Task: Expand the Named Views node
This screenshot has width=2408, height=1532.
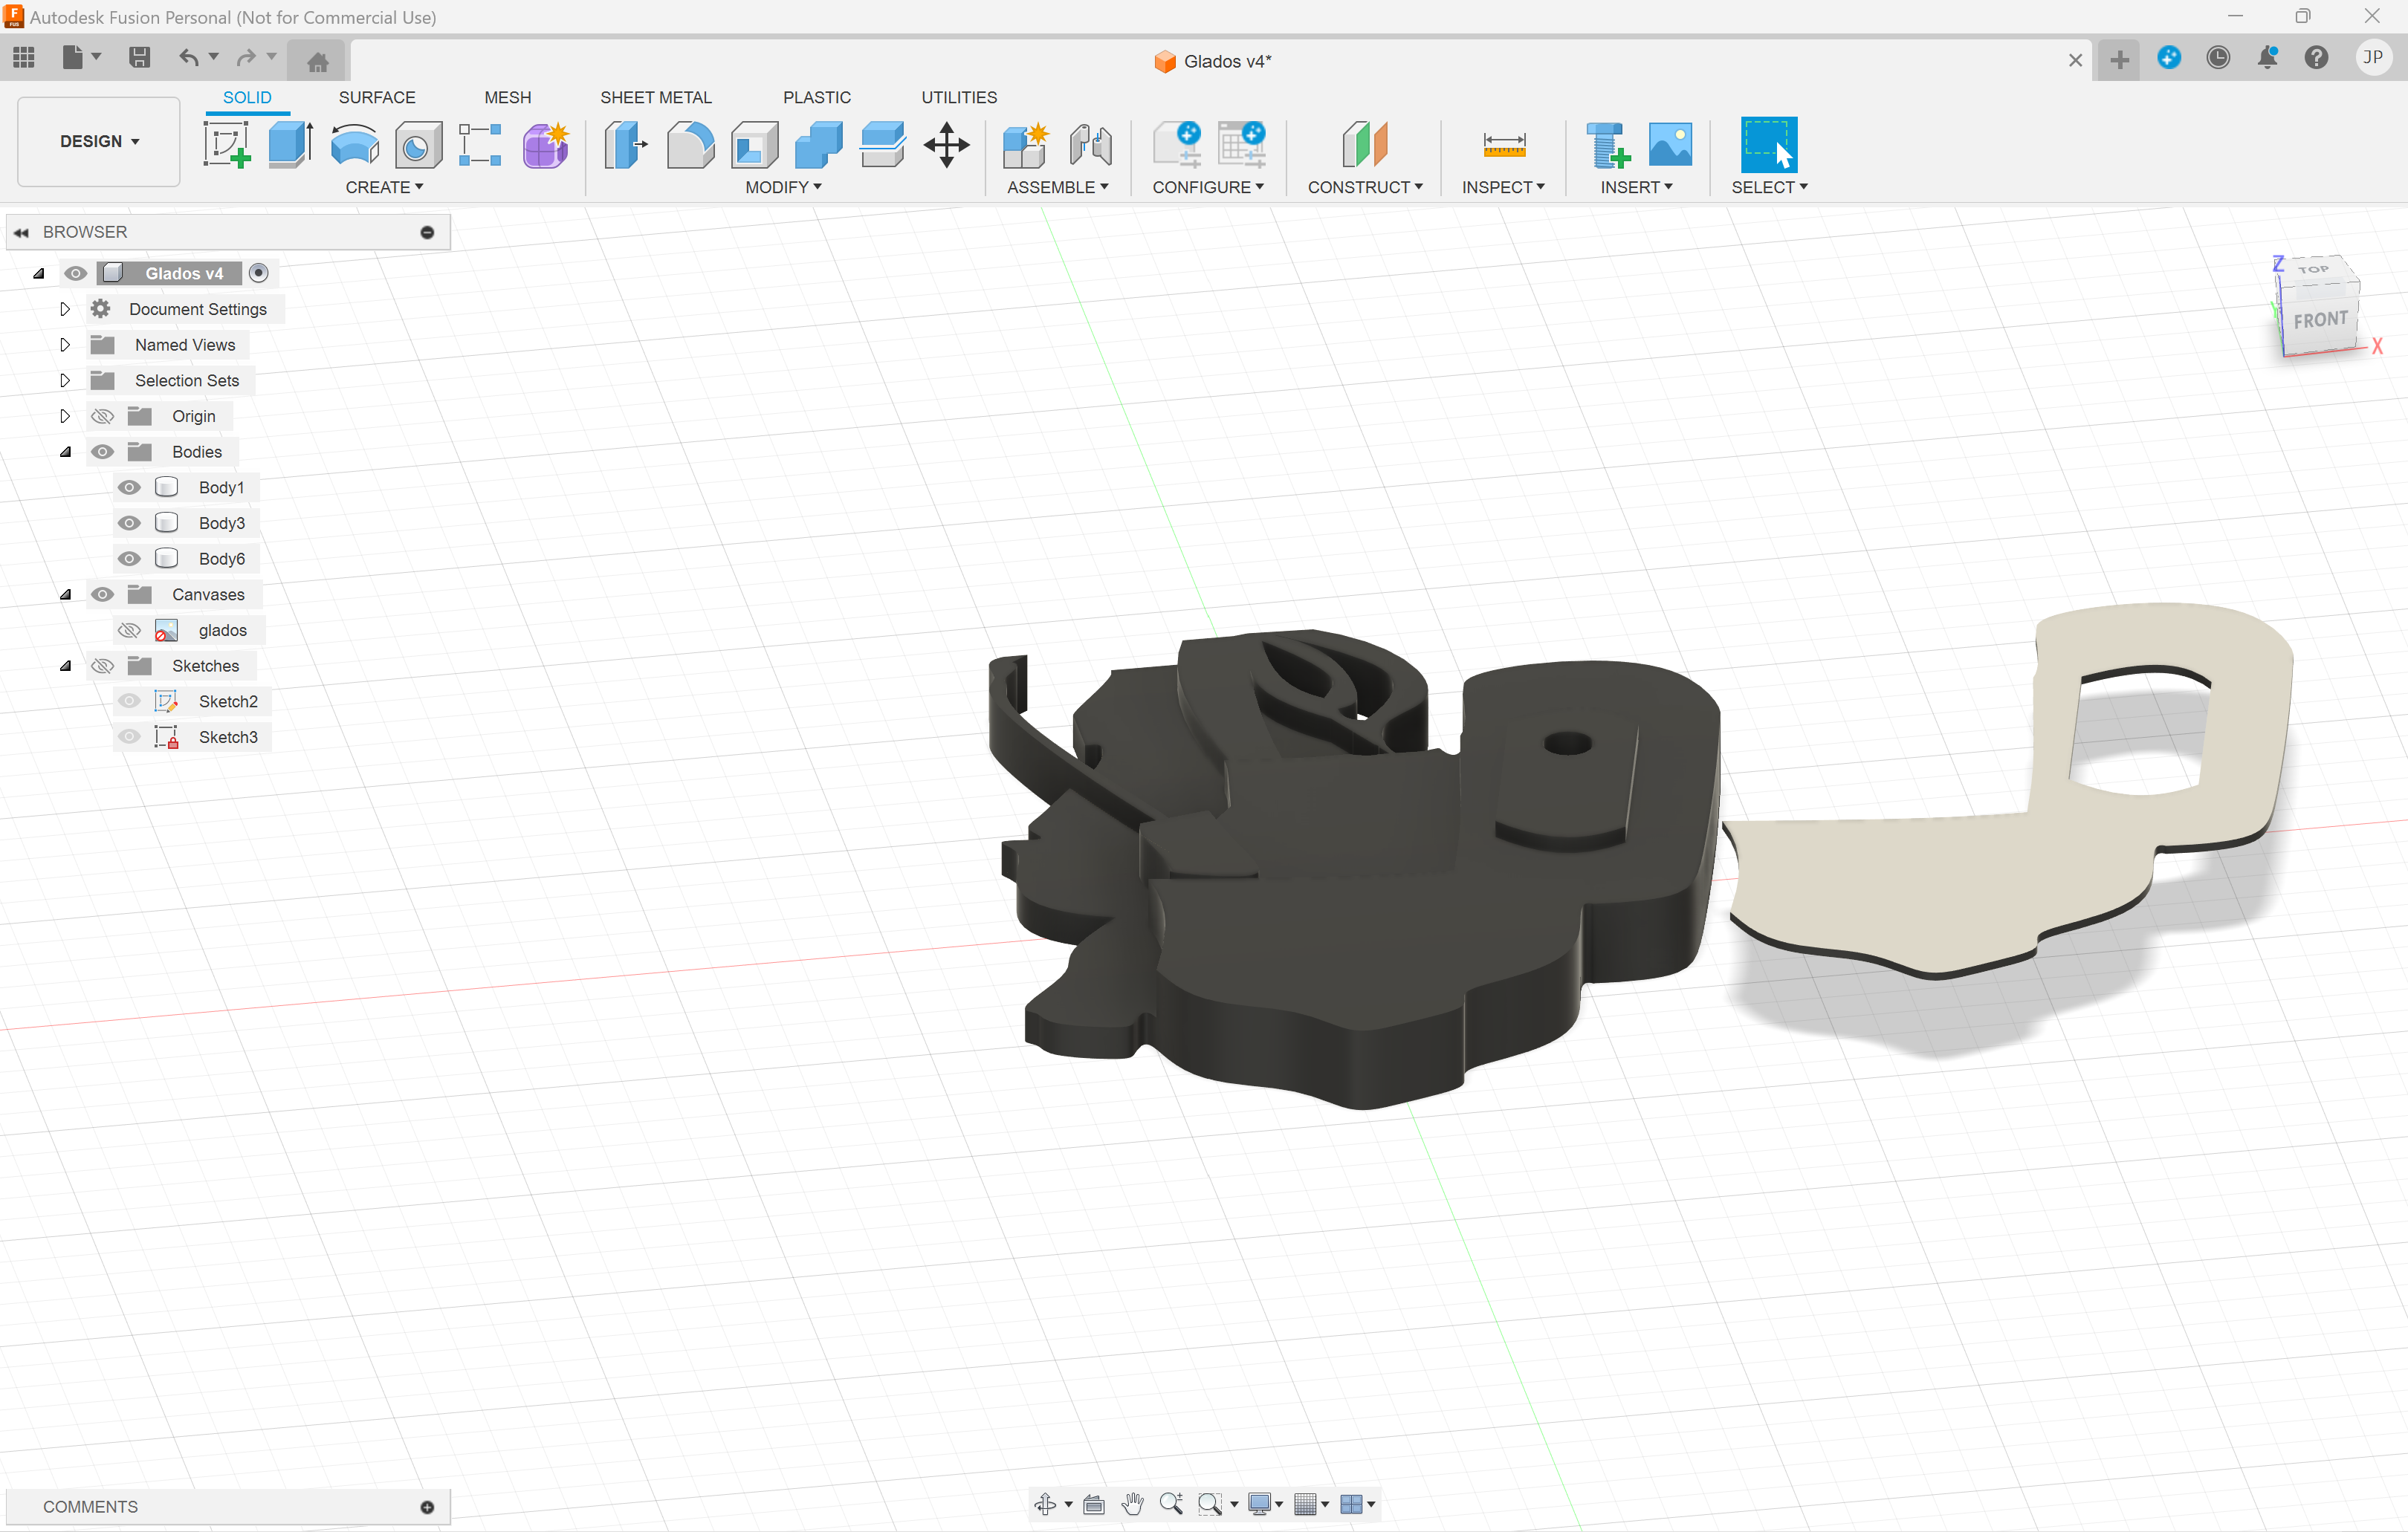Action: tap(65, 345)
